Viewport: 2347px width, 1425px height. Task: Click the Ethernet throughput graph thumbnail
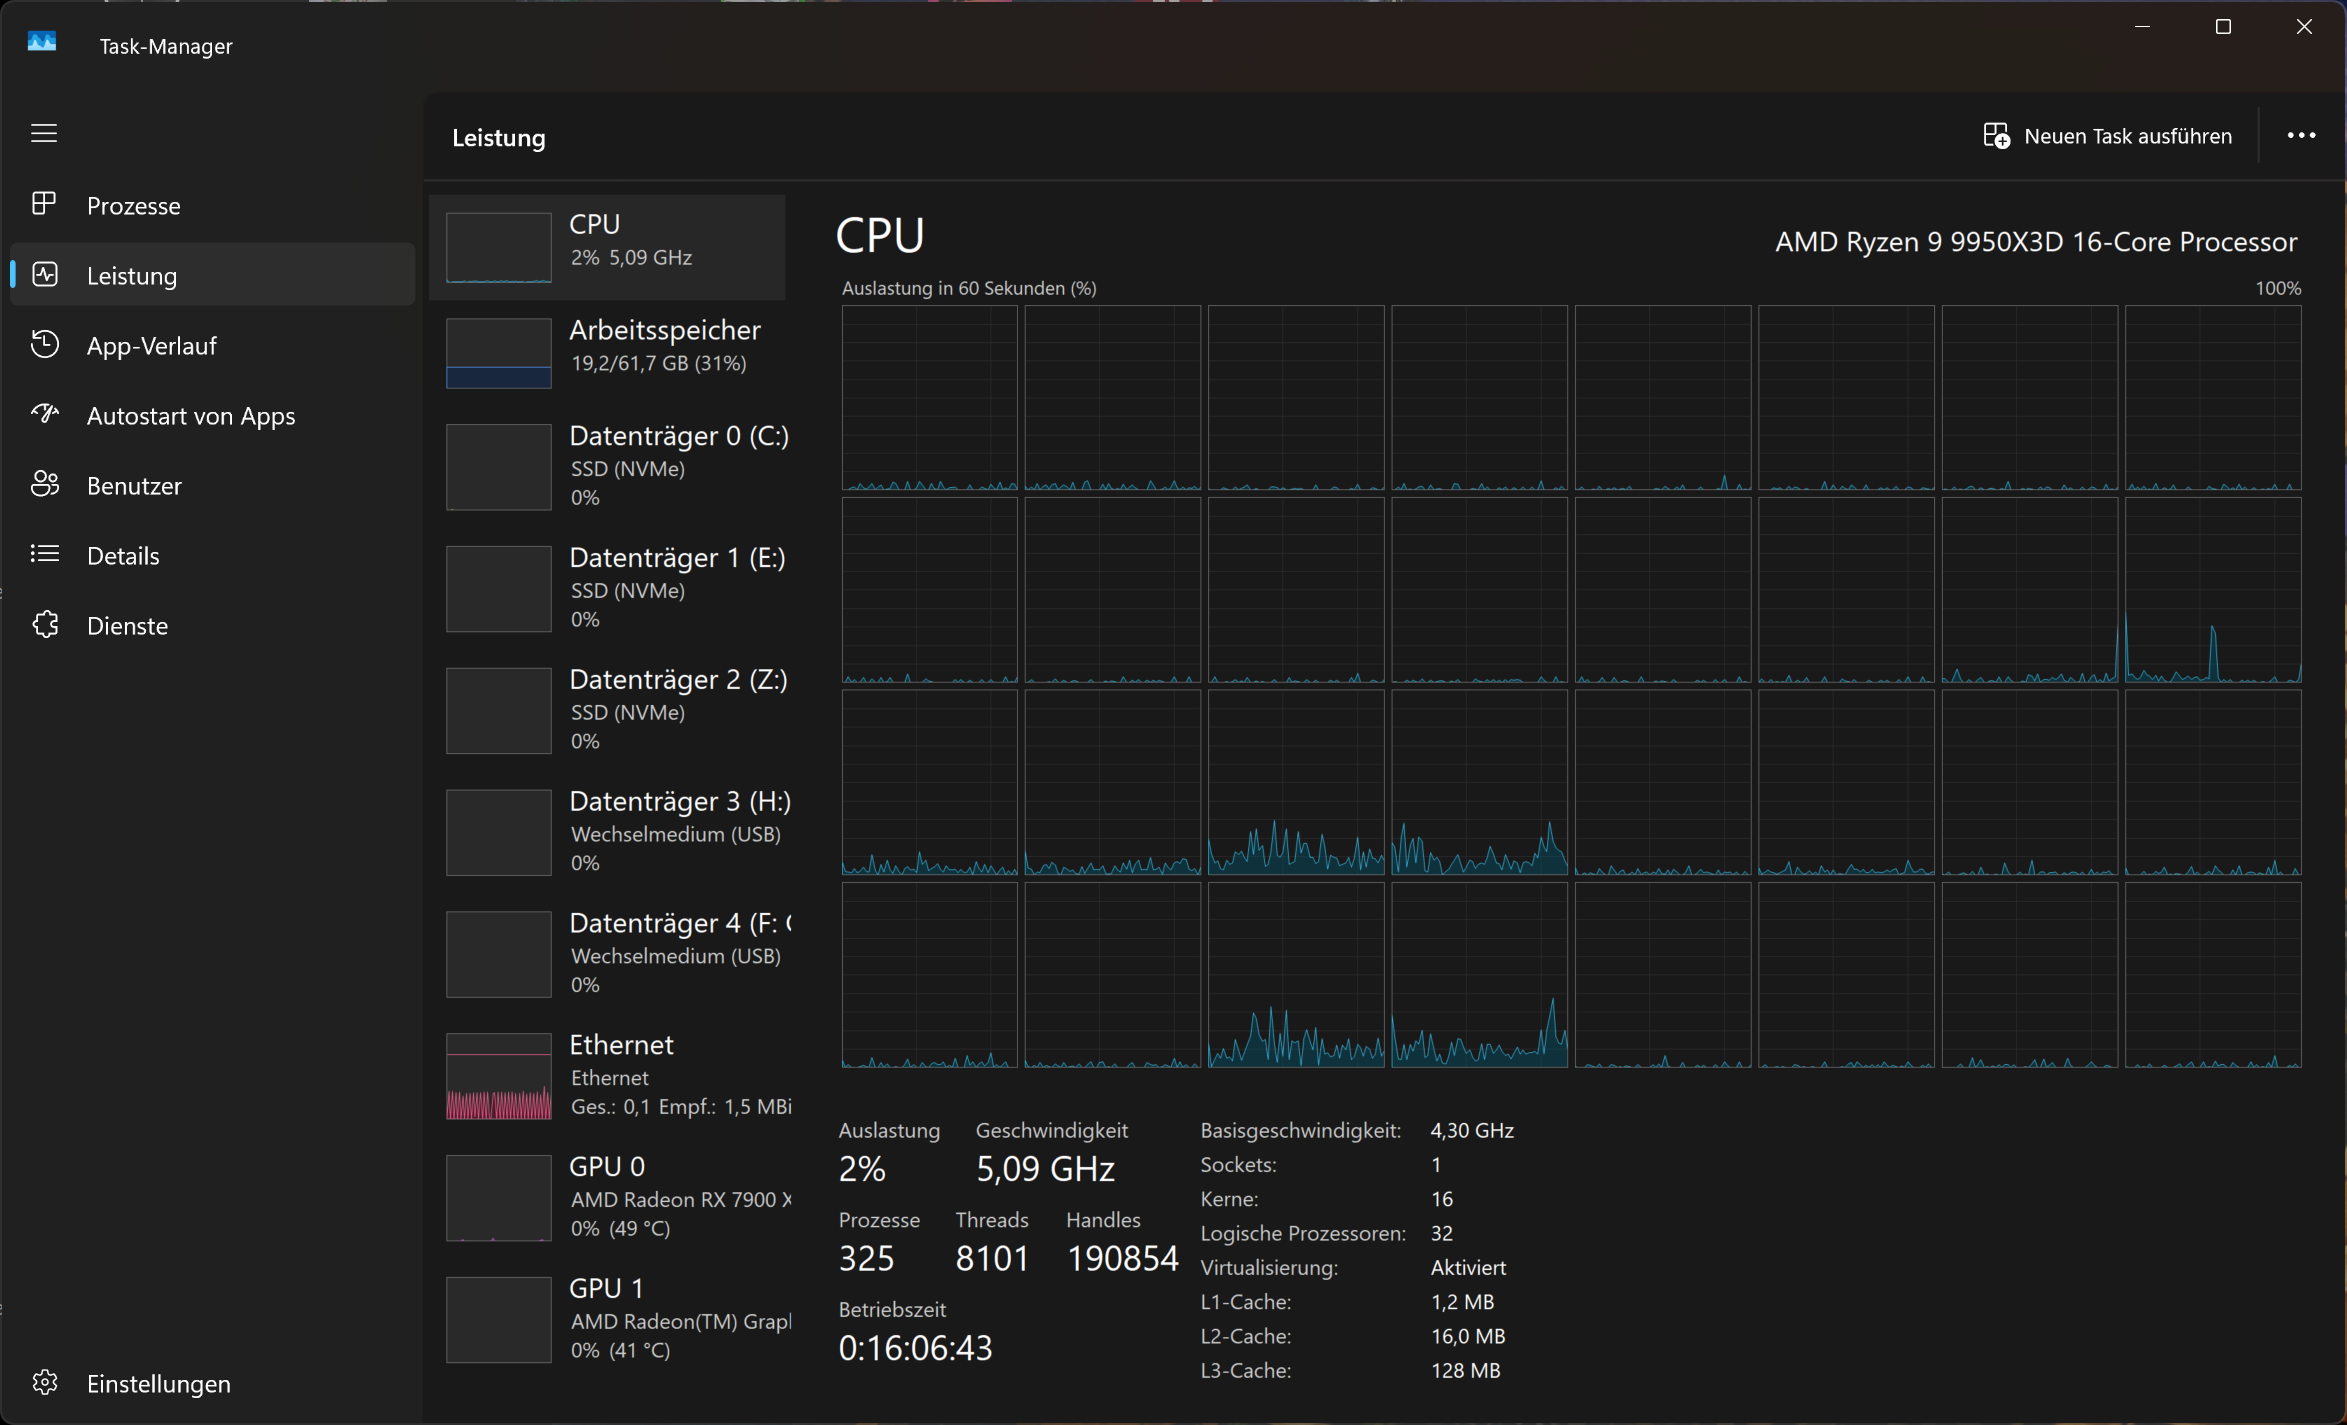tap(498, 1076)
